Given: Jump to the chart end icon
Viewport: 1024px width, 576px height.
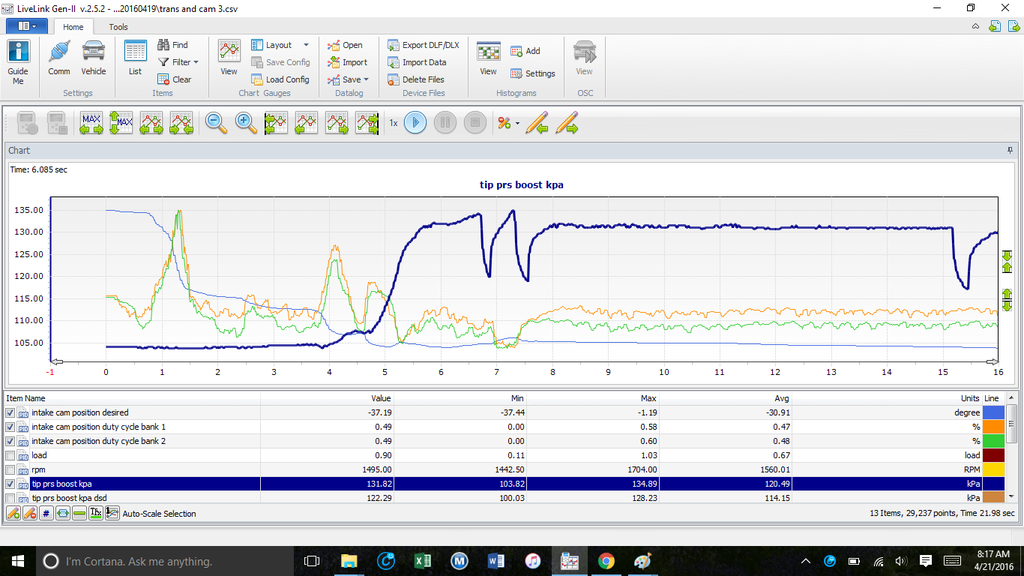Looking at the screenshot, I should (x=367, y=123).
